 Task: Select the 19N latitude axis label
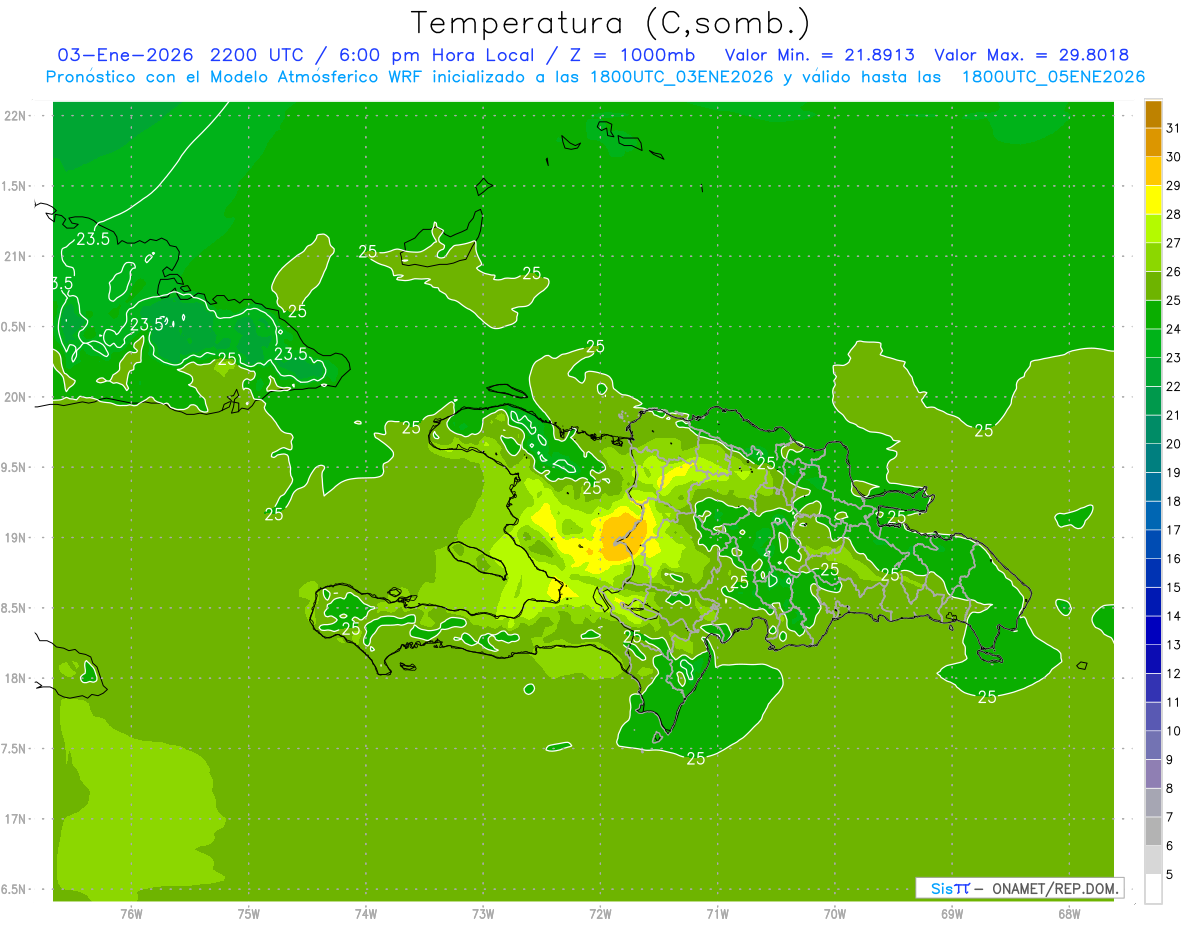click(x=15, y=537)
